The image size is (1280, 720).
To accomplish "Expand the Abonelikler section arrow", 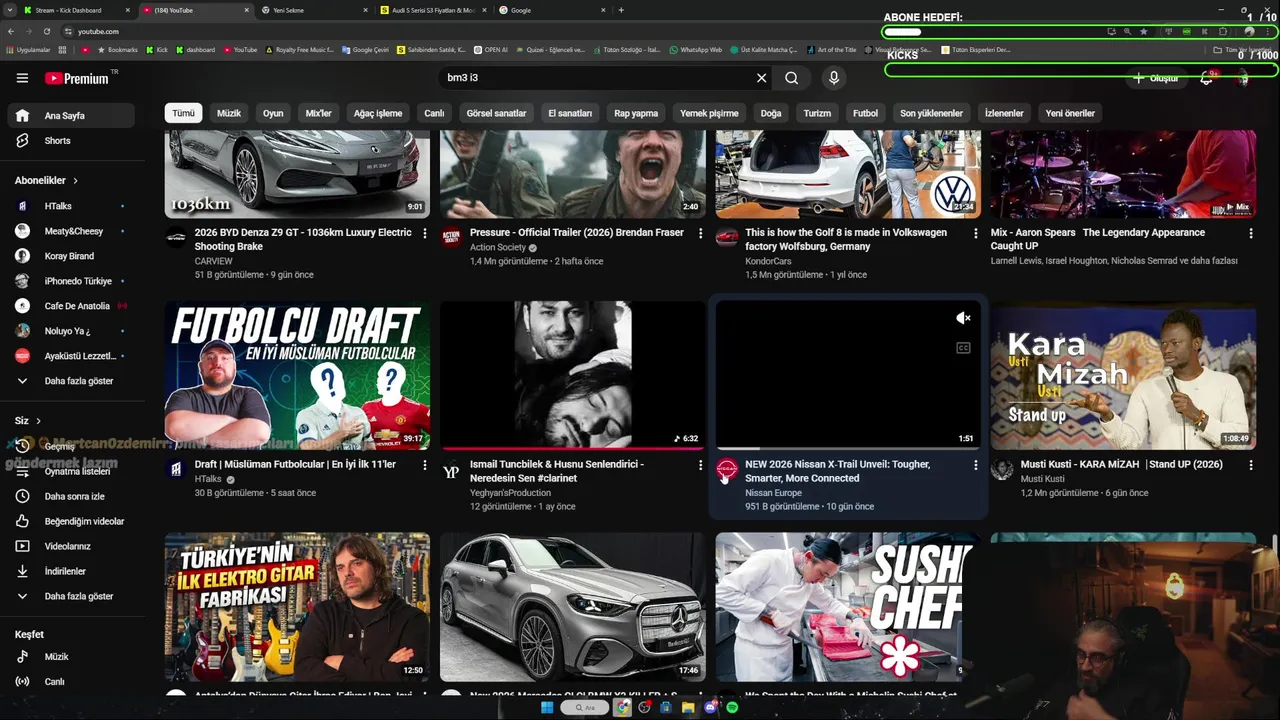I will [x=75, y=181].
